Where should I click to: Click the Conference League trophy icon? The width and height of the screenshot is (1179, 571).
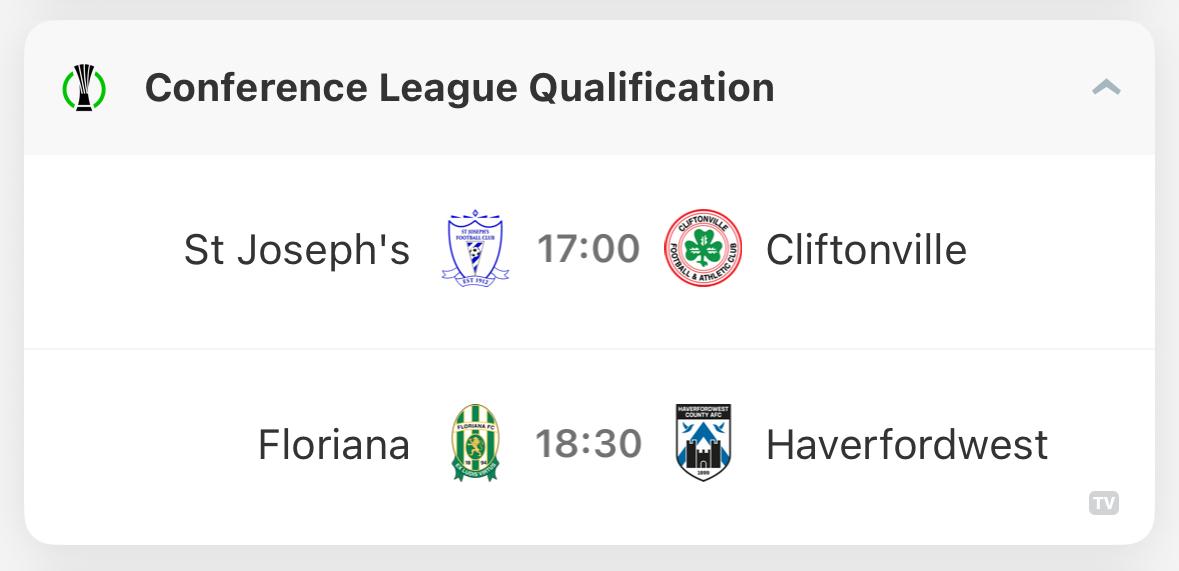tap(84, 88)
